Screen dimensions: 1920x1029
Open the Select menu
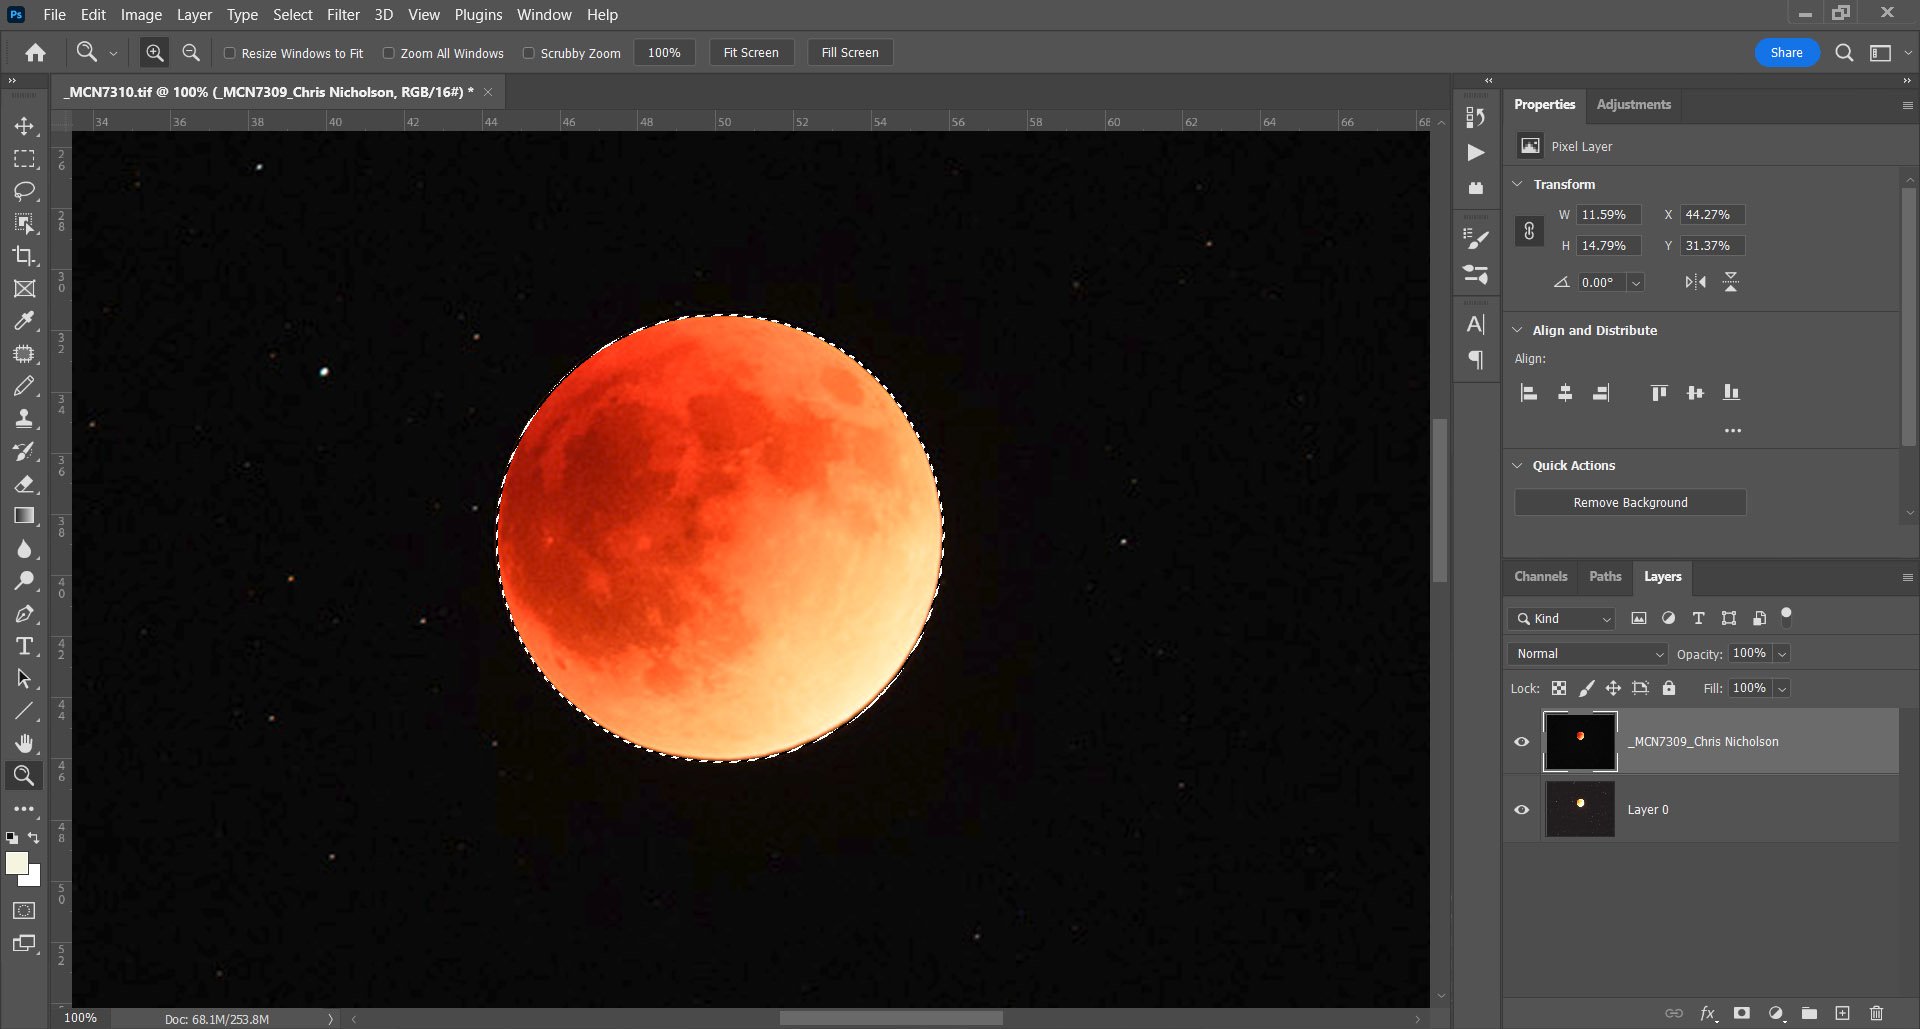tap(293, 15)
